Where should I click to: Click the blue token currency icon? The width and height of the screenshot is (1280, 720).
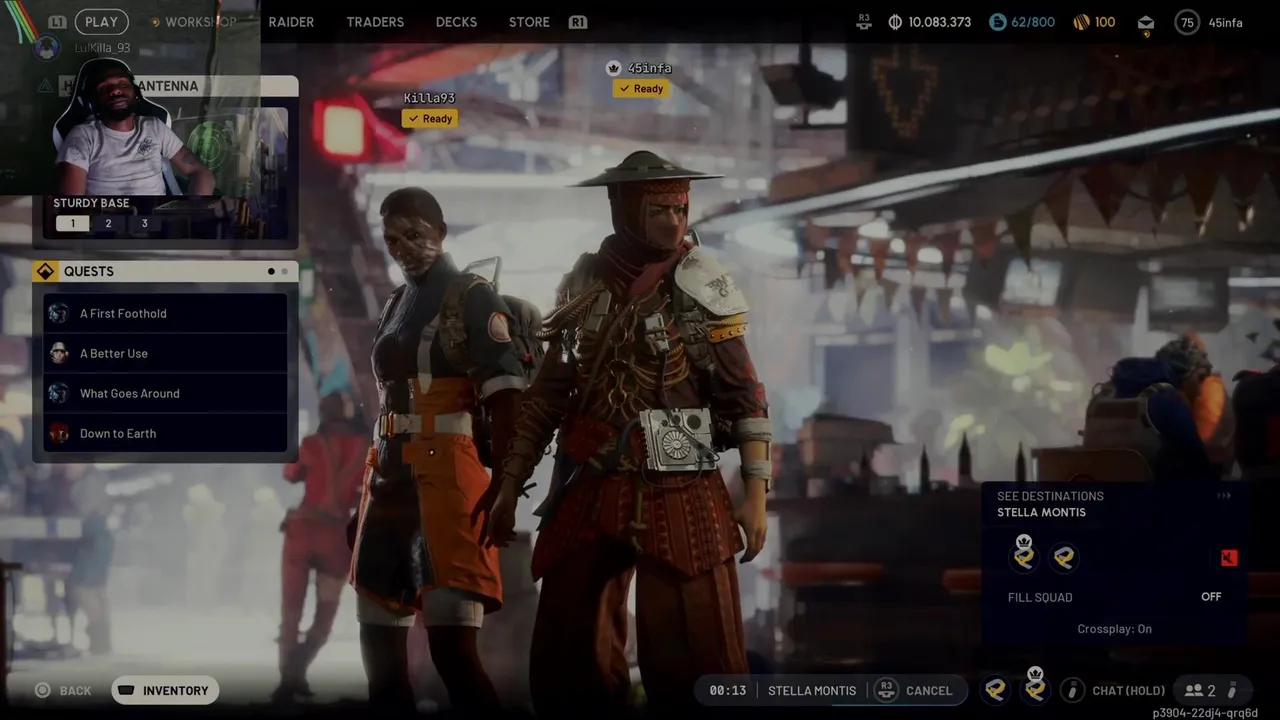point(997,22)
